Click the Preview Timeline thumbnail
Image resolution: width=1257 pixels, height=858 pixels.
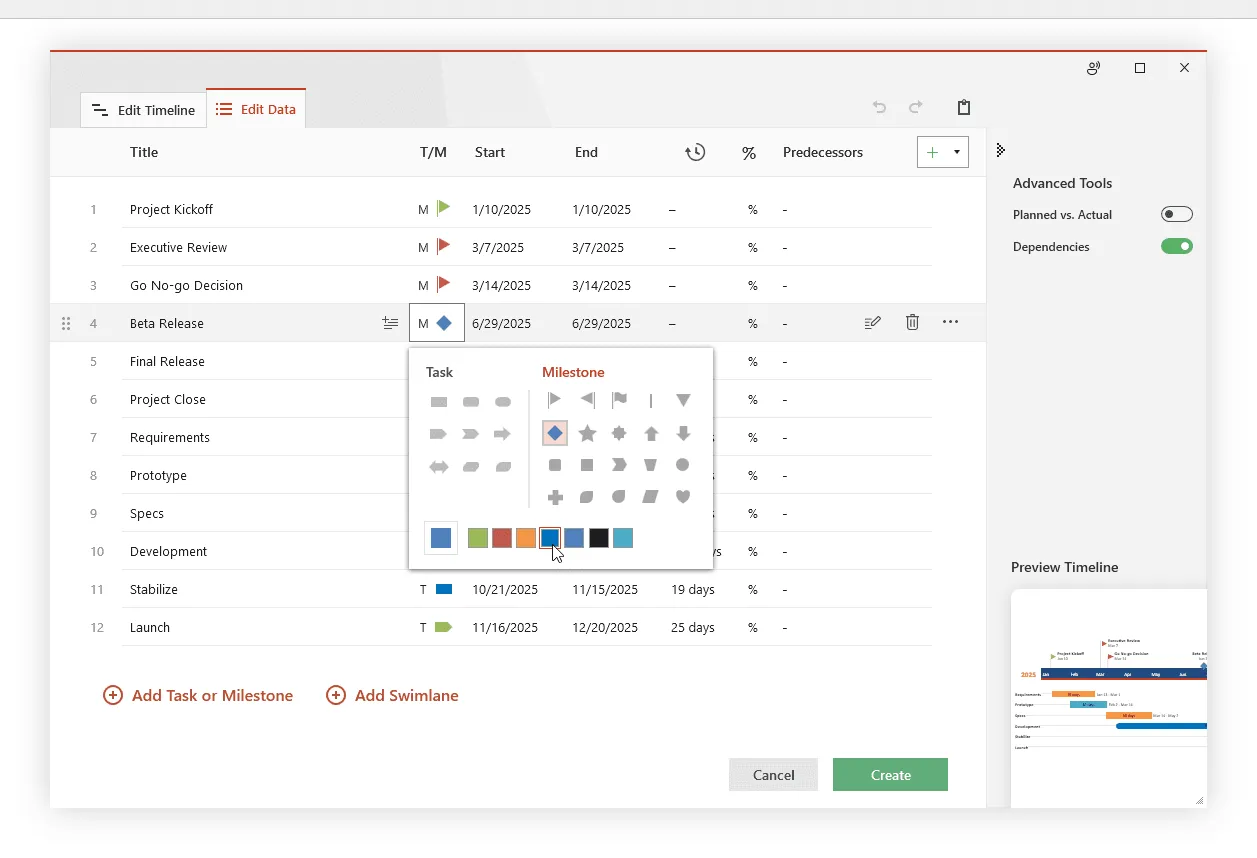[x=1108, y=697]
